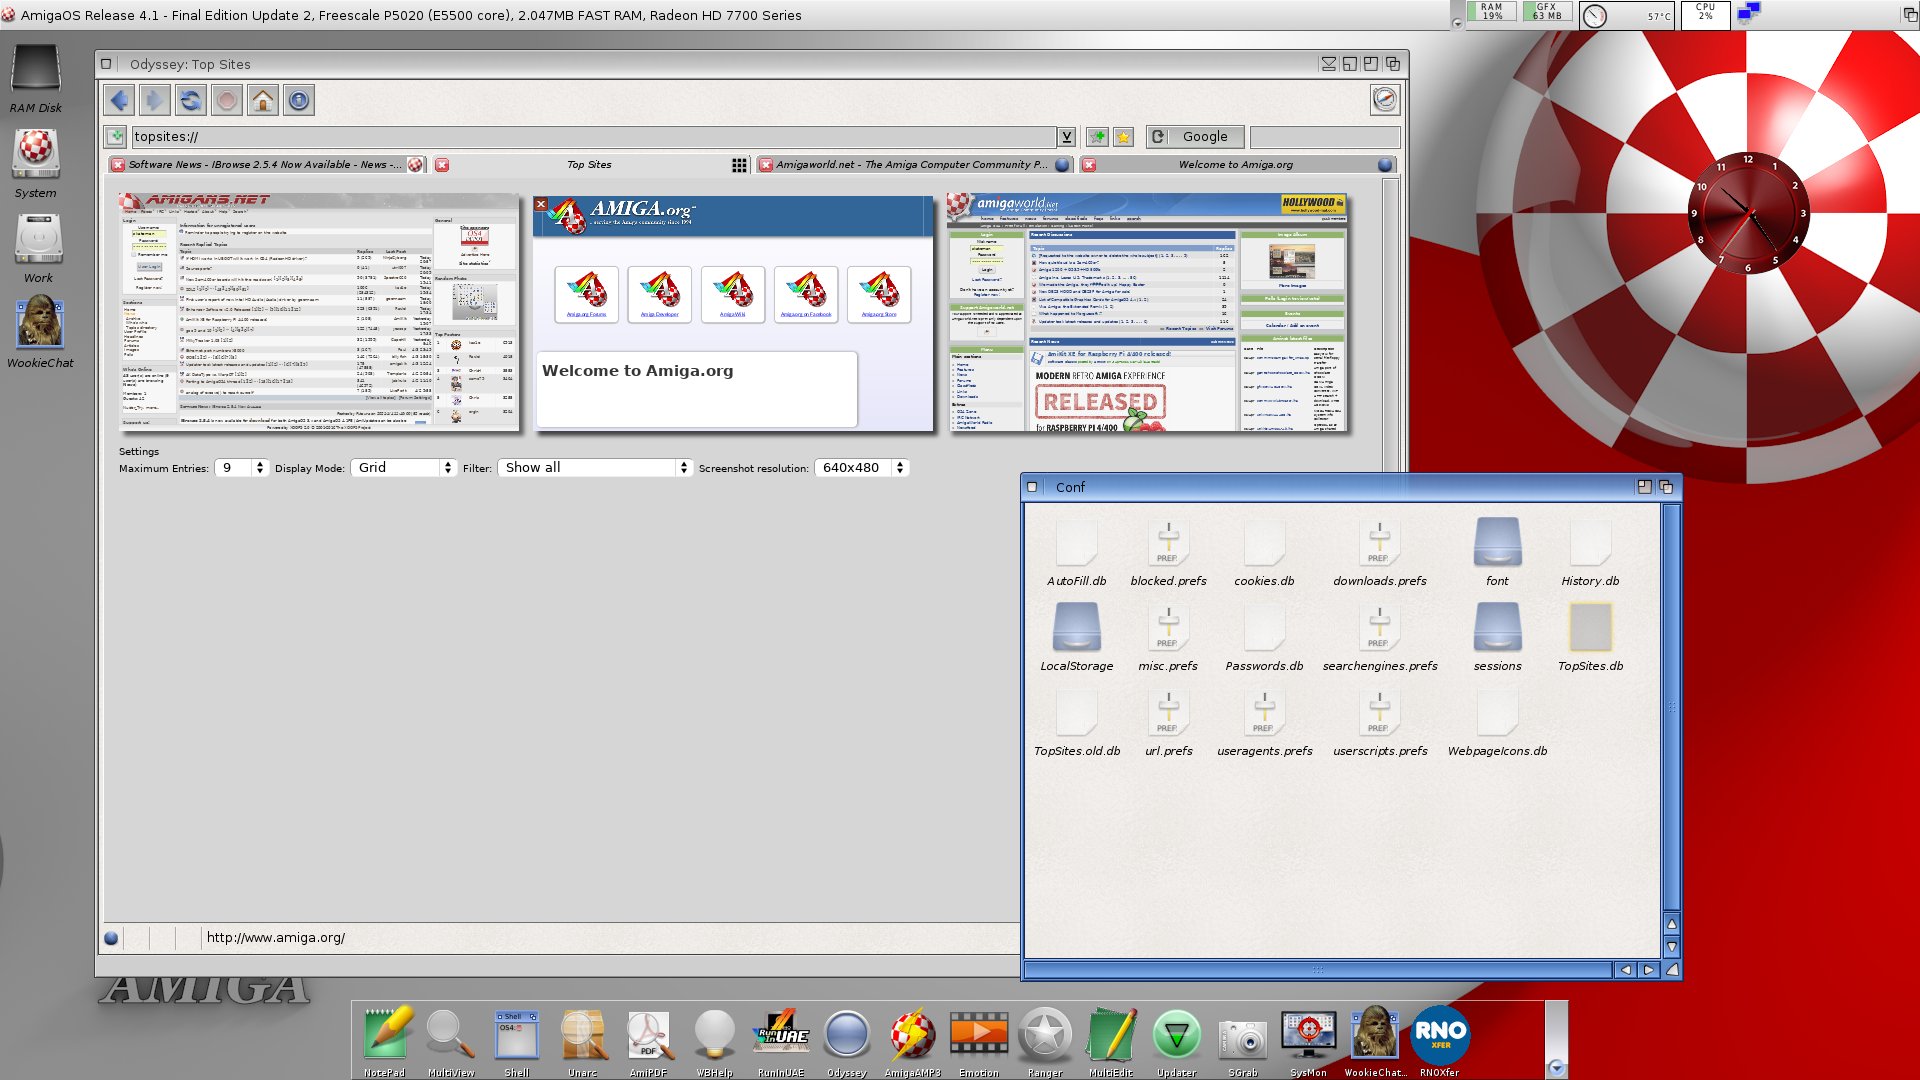Screen dimensions: 1920x1080
Task: Select AutoFill.db in Conf window
Action: pyautogui.click(x=1076, y=553)
